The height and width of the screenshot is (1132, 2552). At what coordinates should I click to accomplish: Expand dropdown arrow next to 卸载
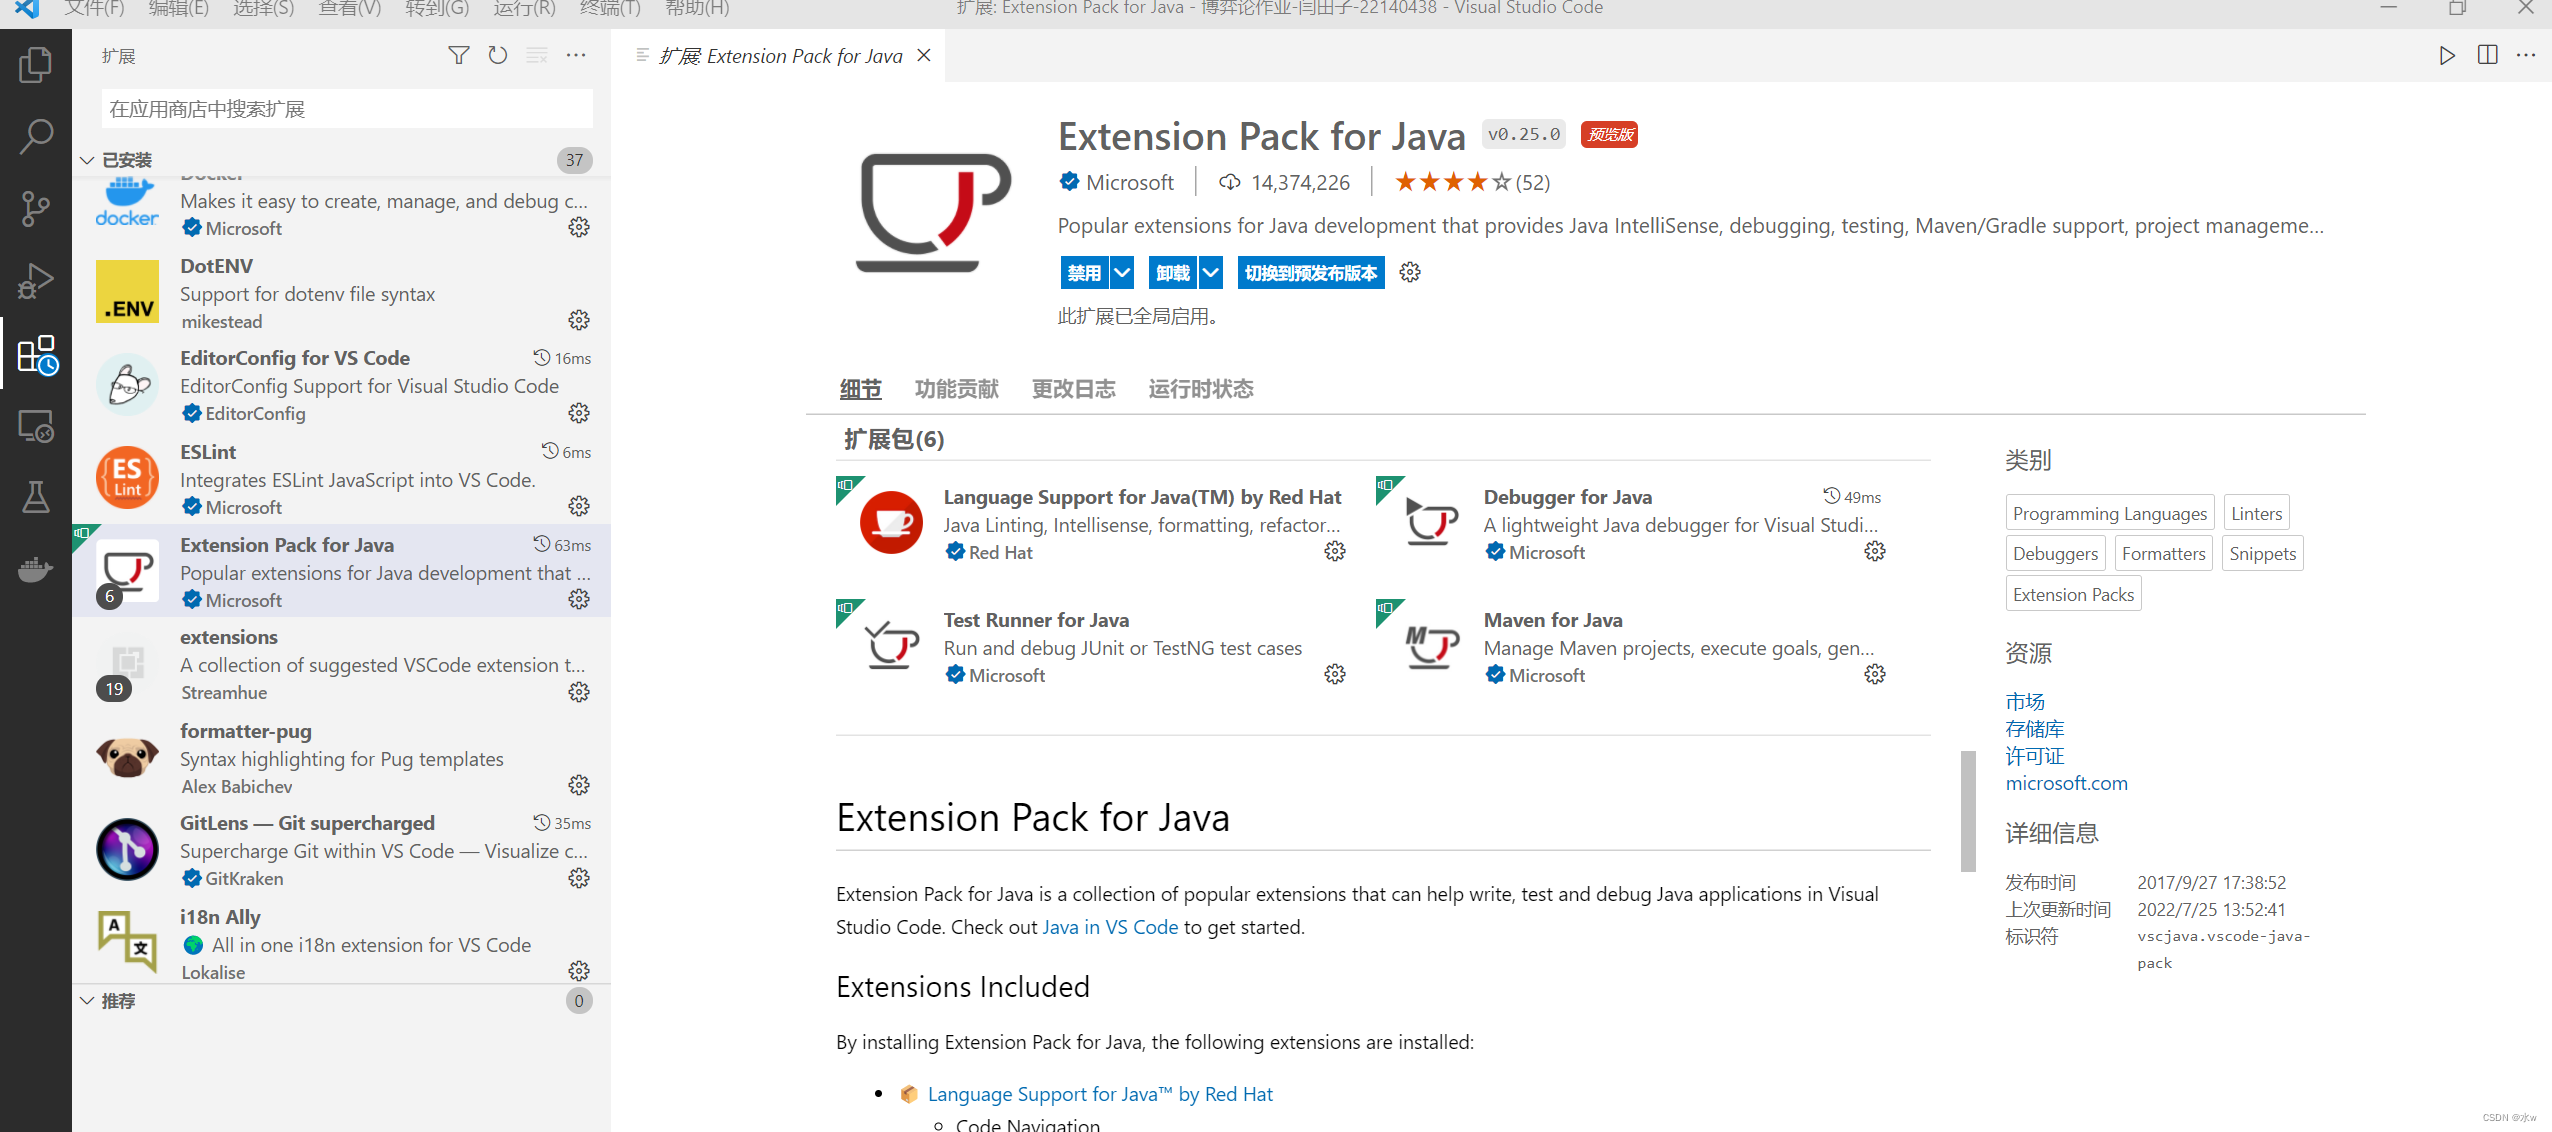click(1211, 273)
